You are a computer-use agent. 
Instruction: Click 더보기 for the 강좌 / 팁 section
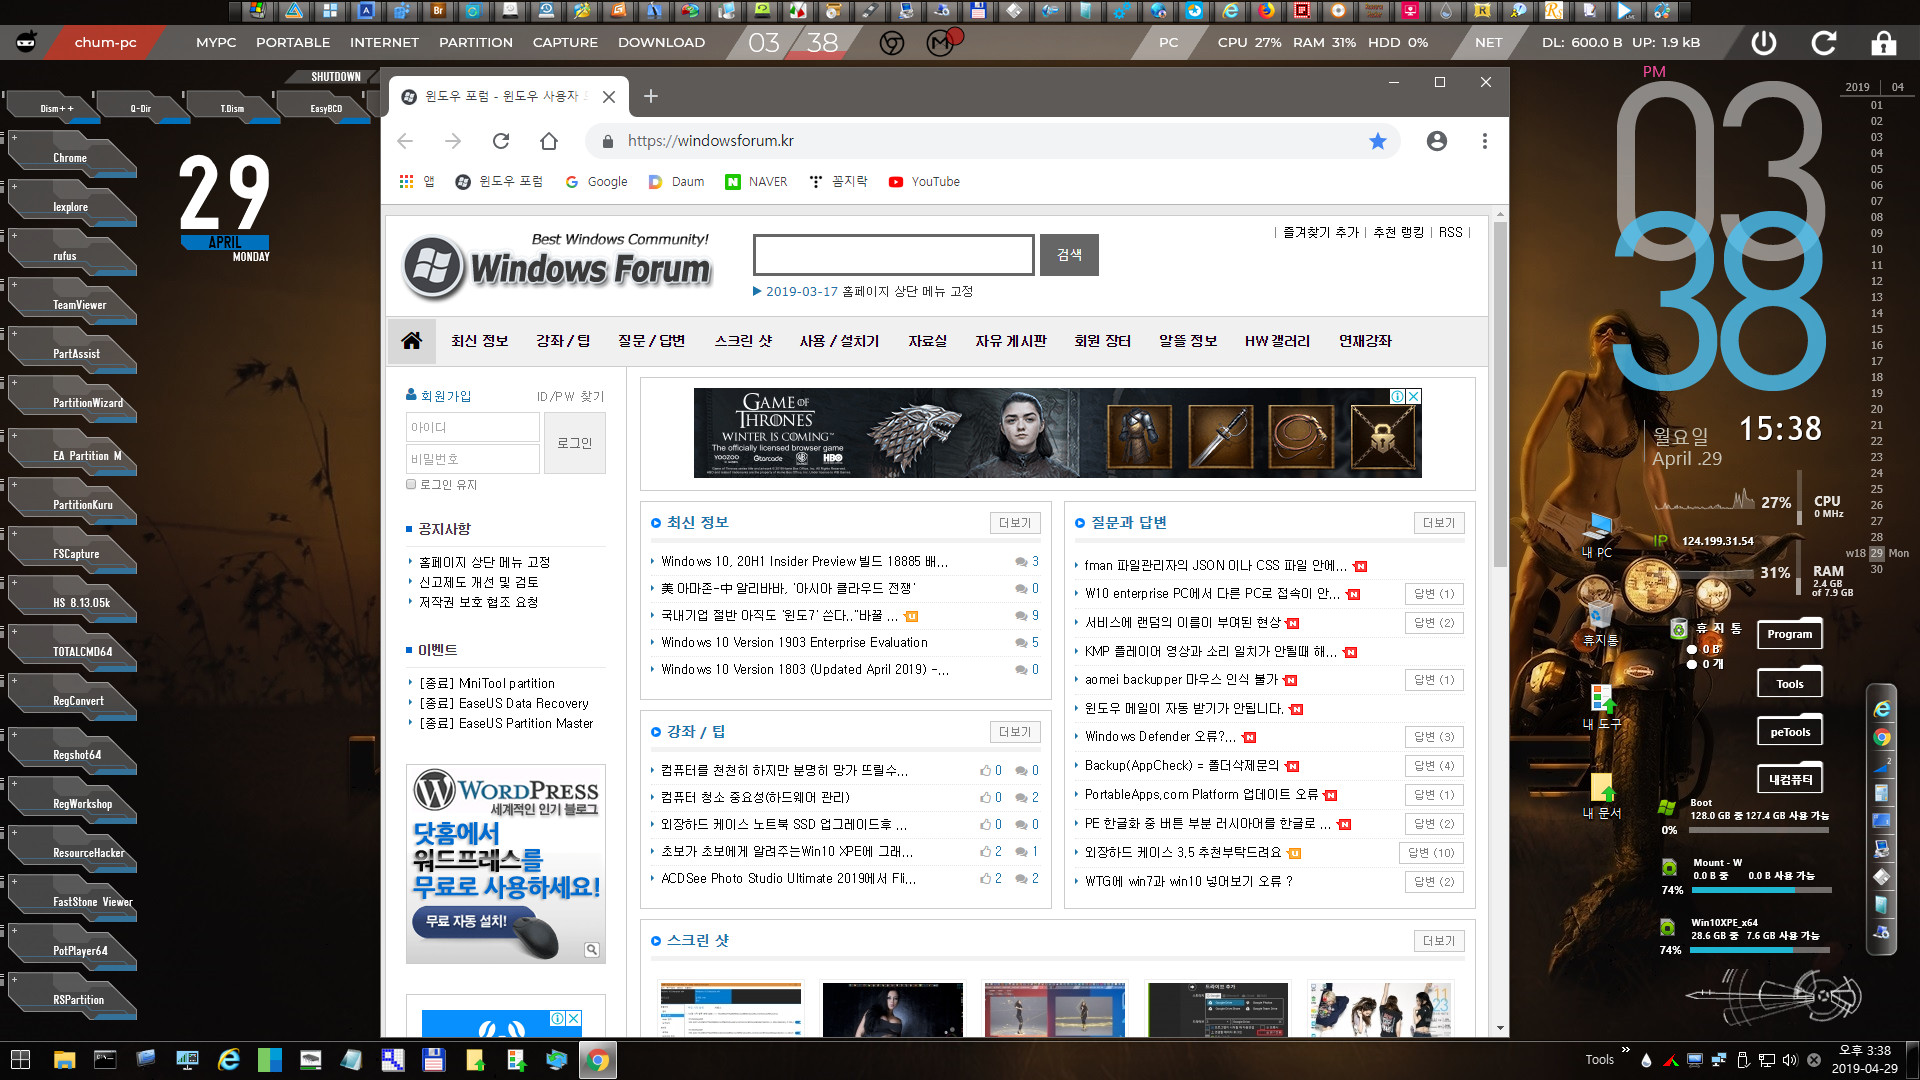[x=1015, y=732]
